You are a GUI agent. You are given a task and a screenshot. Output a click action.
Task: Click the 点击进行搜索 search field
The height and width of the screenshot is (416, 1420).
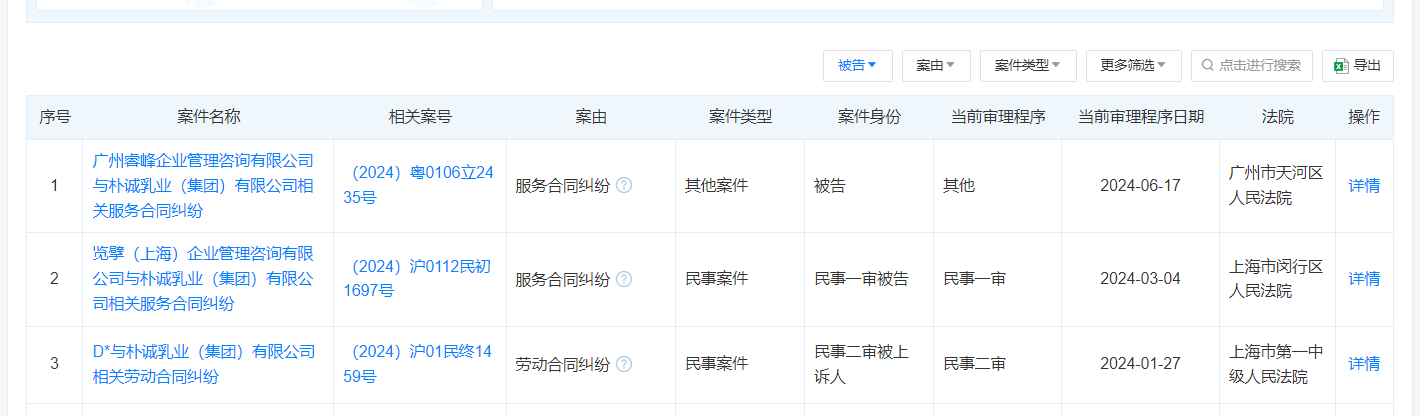coord(1259,66)
